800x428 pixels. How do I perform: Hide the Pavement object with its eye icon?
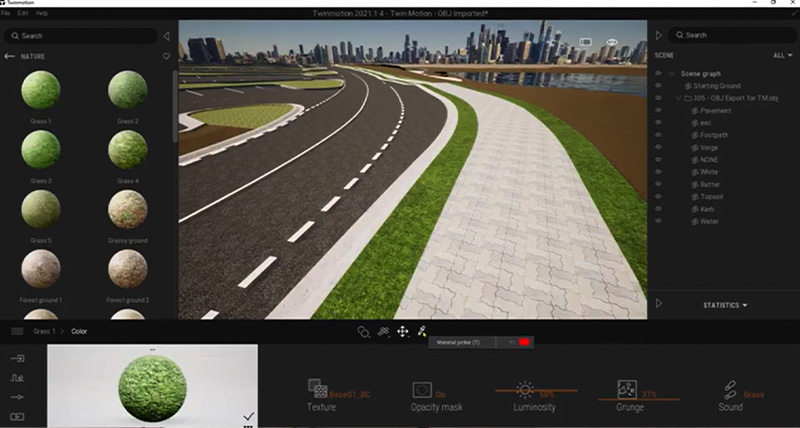click(659, 111)
